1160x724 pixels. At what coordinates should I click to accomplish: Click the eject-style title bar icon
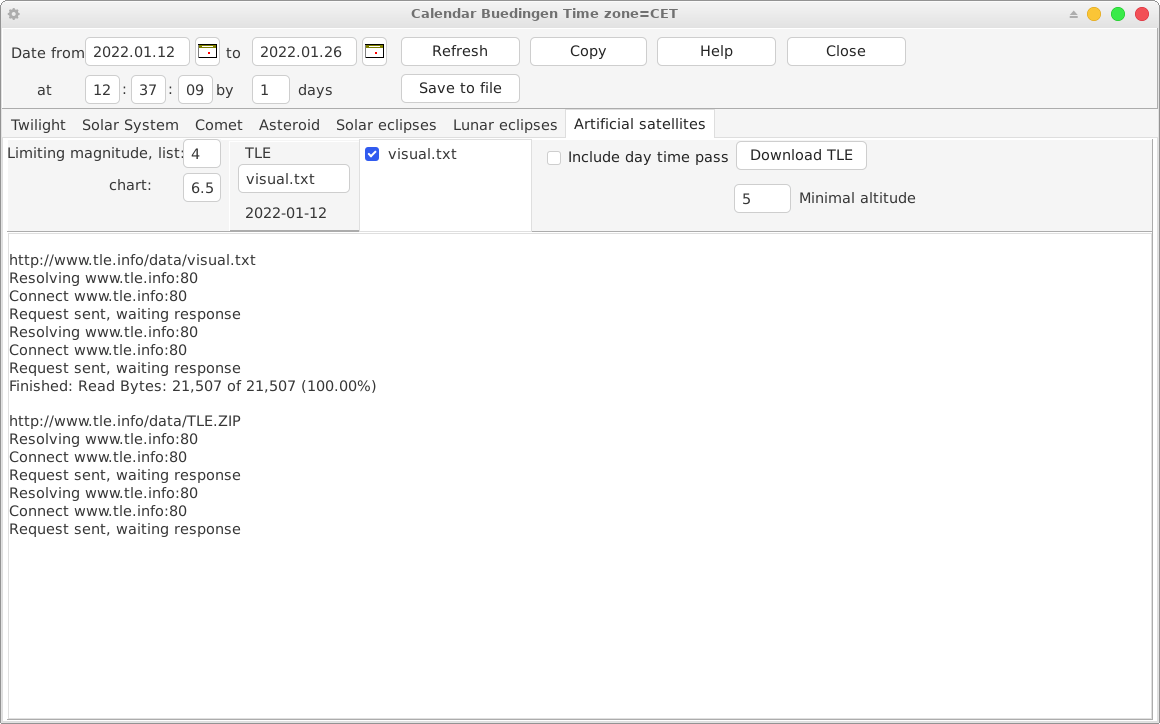pos(1073,14)
